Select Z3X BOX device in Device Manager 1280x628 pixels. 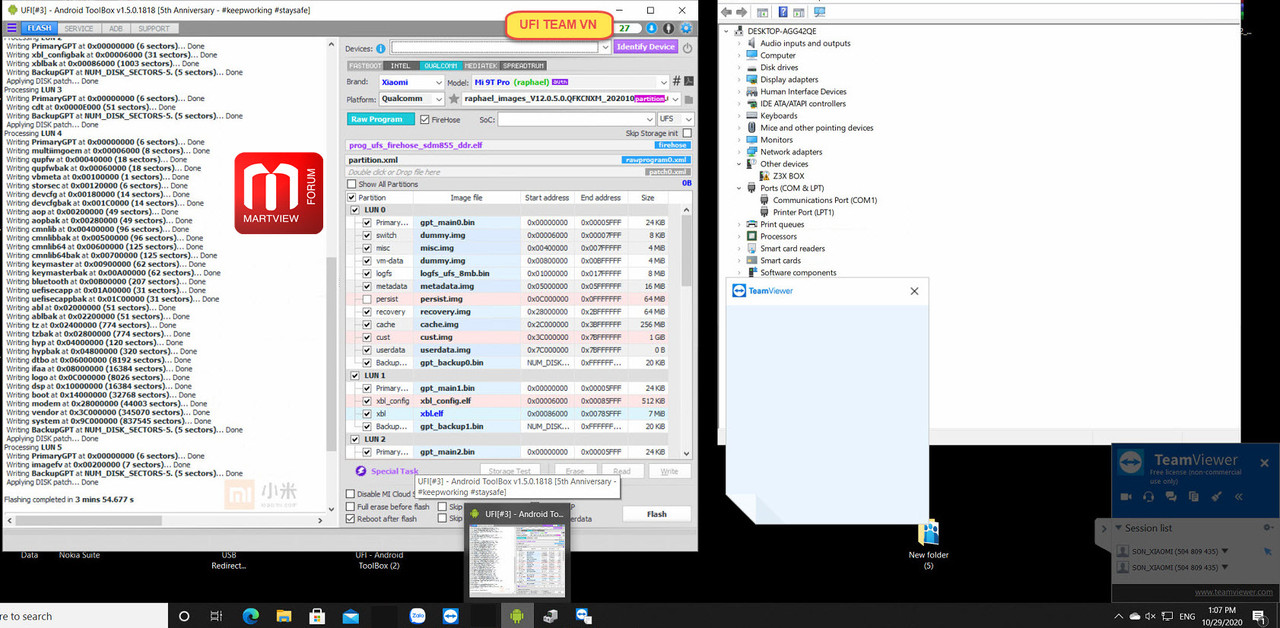pyautogui.click(x=788, y=176)
